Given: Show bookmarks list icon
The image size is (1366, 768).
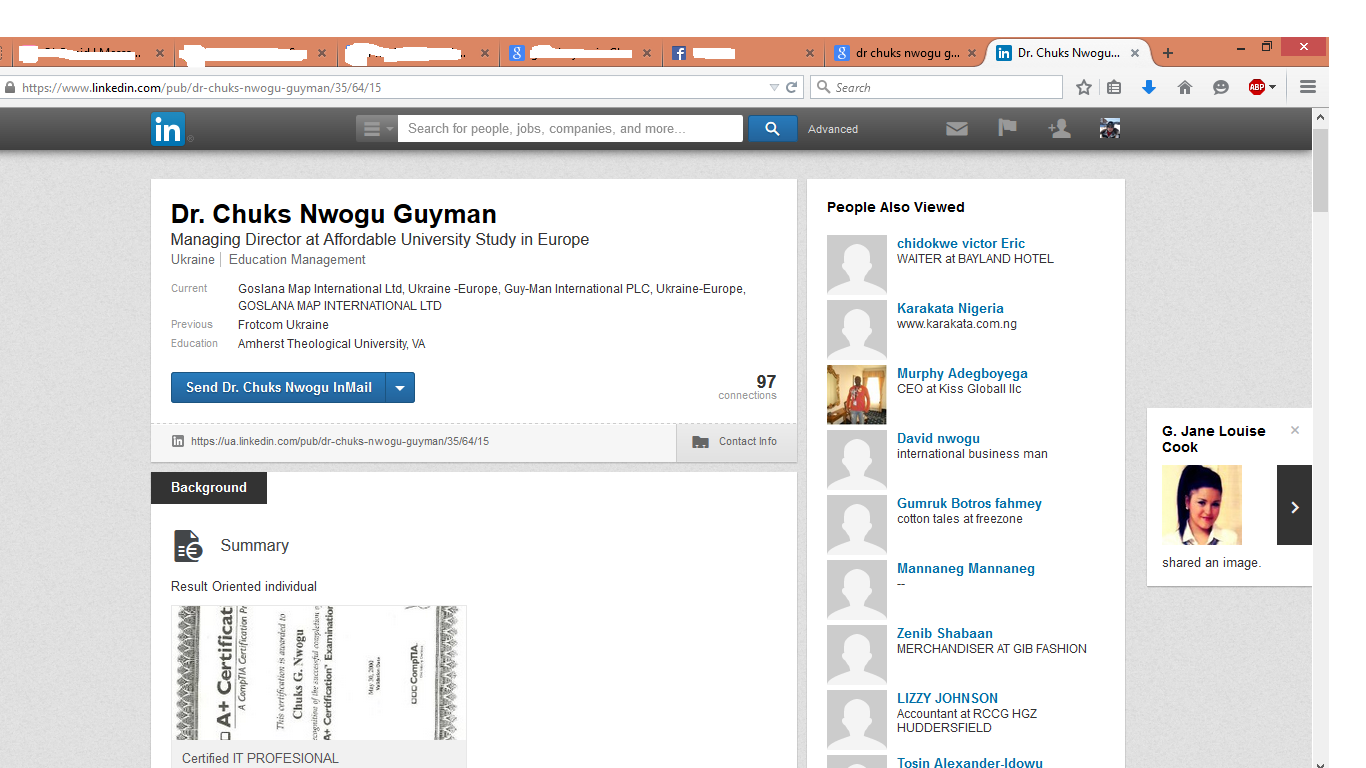Looking at the screenshot, I should 1114,88.
